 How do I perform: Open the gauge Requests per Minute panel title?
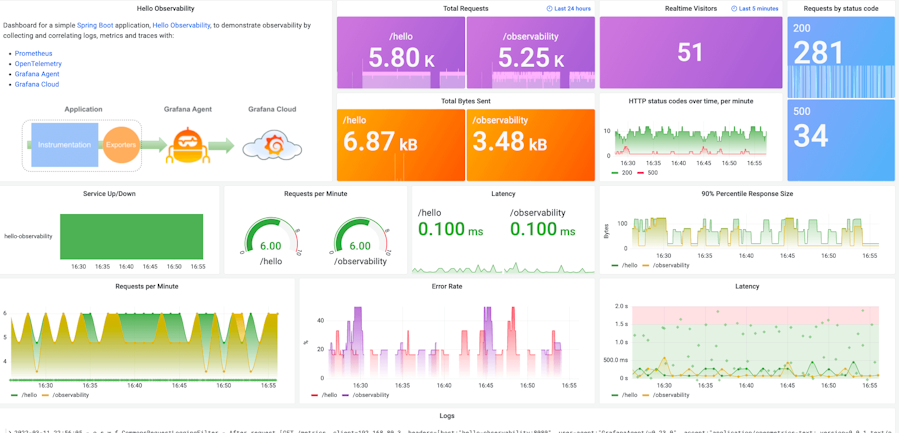coord(315,194)
